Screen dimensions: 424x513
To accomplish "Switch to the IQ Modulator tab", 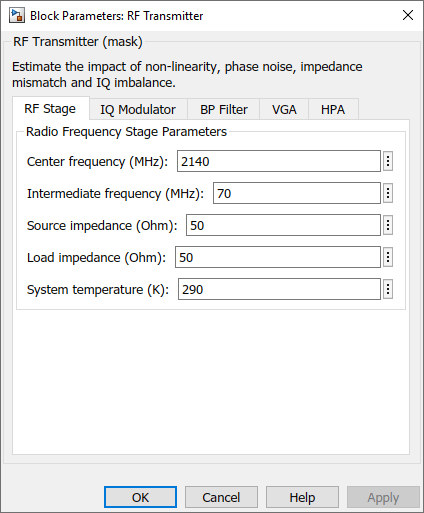I will 138,109.
